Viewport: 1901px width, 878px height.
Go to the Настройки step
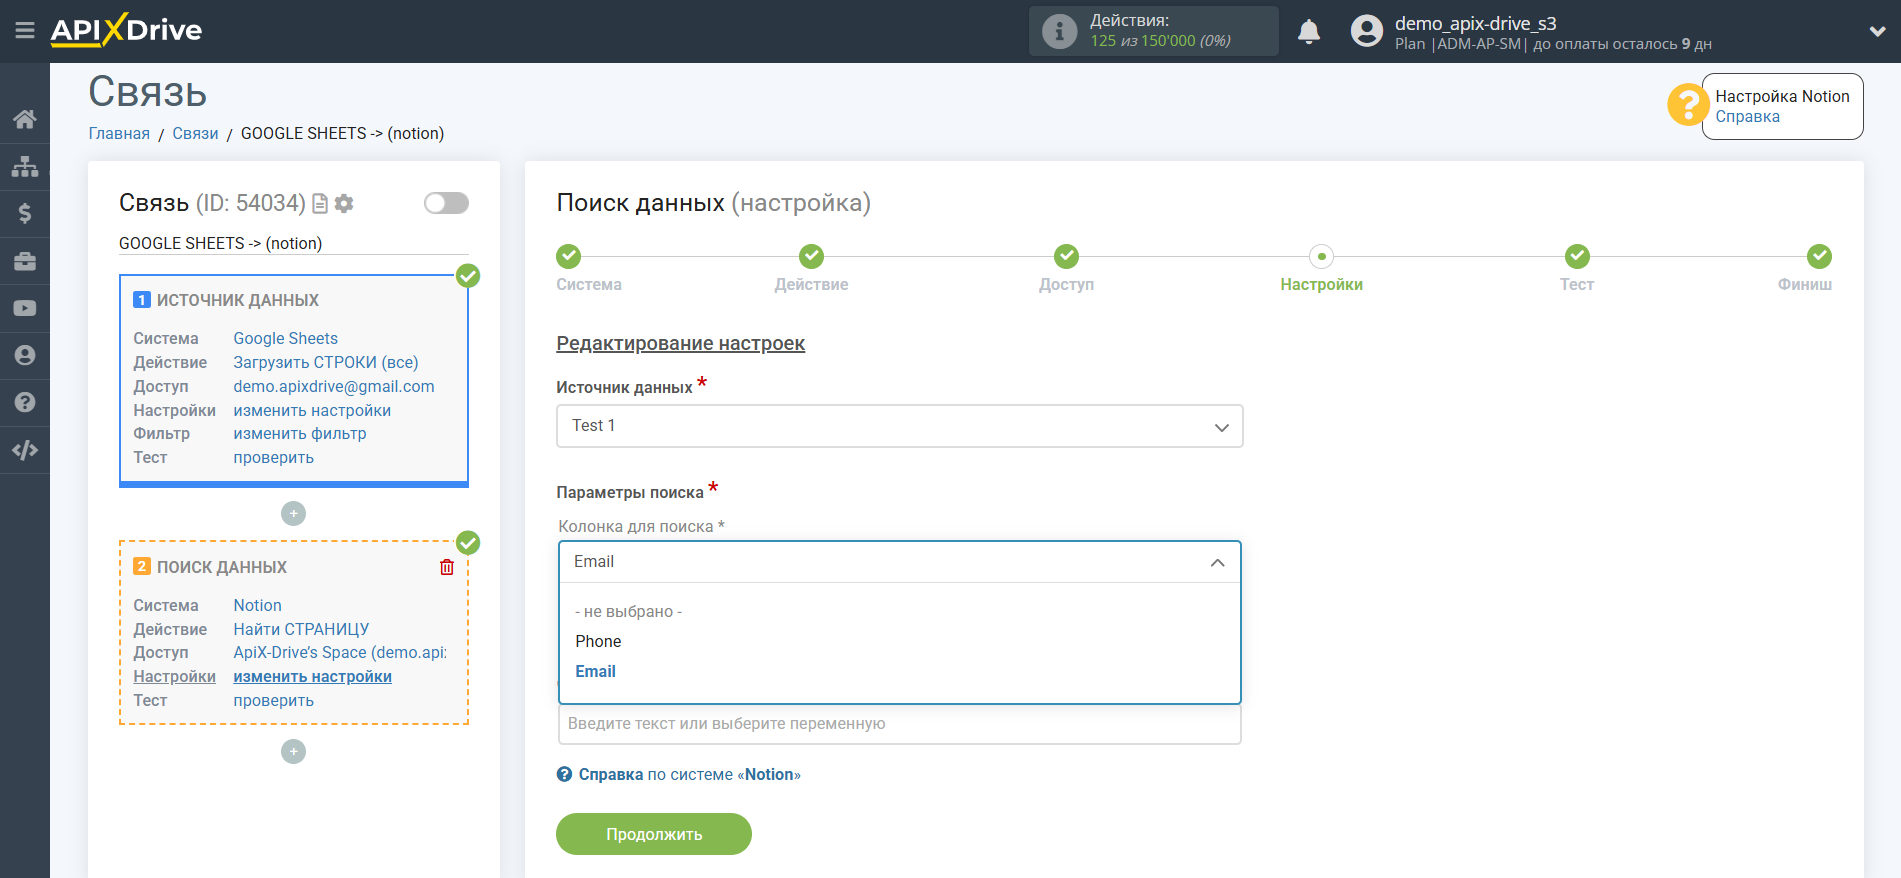pyautogui.click(x=1321, y=257)
